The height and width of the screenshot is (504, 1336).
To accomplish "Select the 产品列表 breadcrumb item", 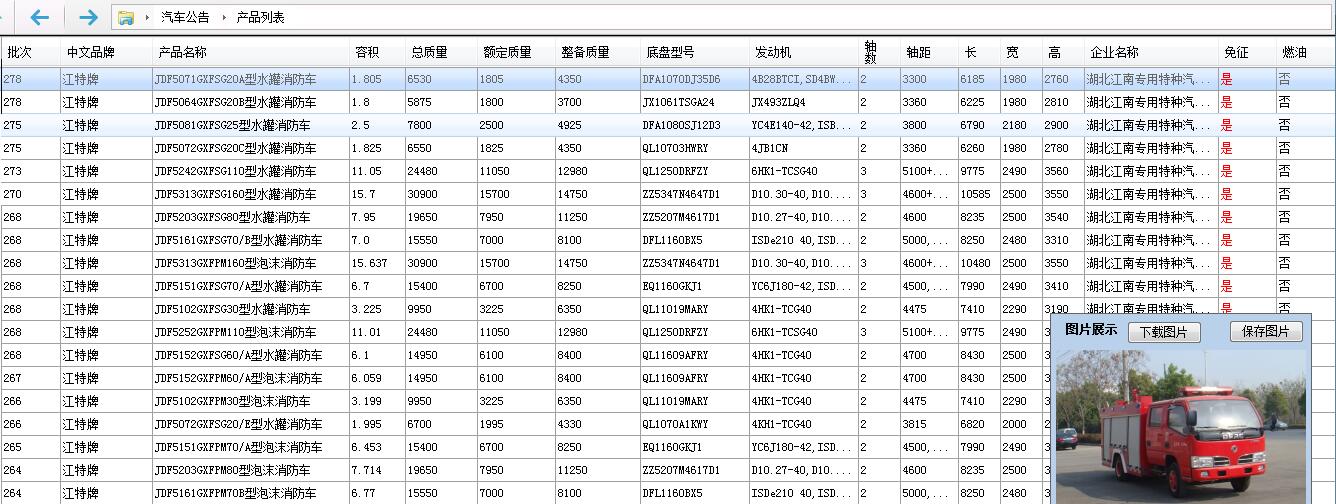I will pyautogui.click(x=260, y=18).
